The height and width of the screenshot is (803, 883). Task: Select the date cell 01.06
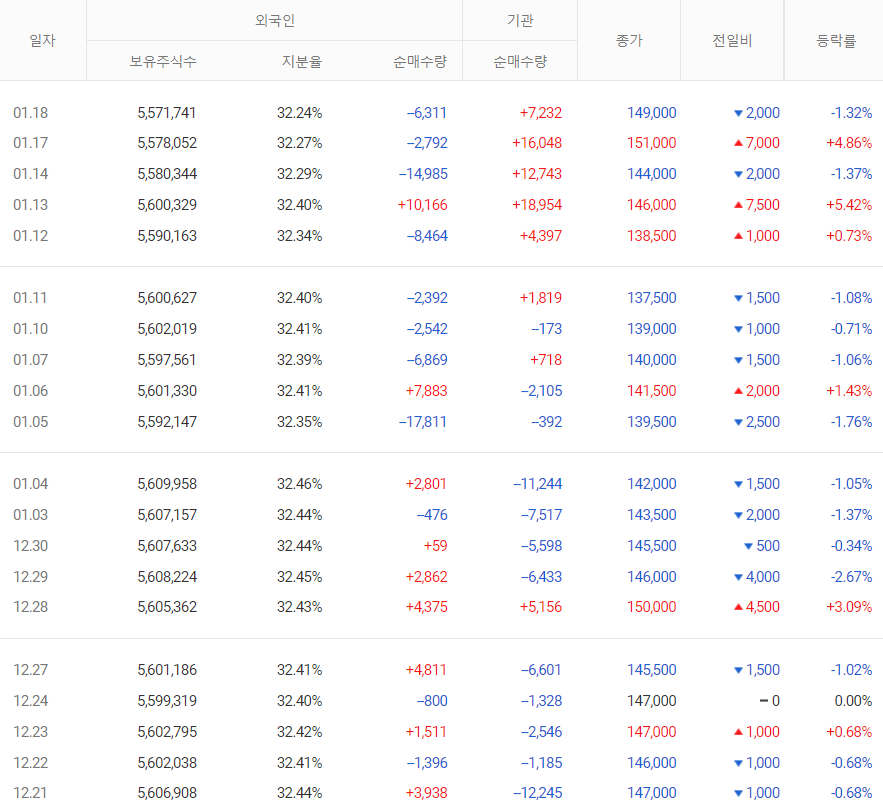click(x=30, y=391)
